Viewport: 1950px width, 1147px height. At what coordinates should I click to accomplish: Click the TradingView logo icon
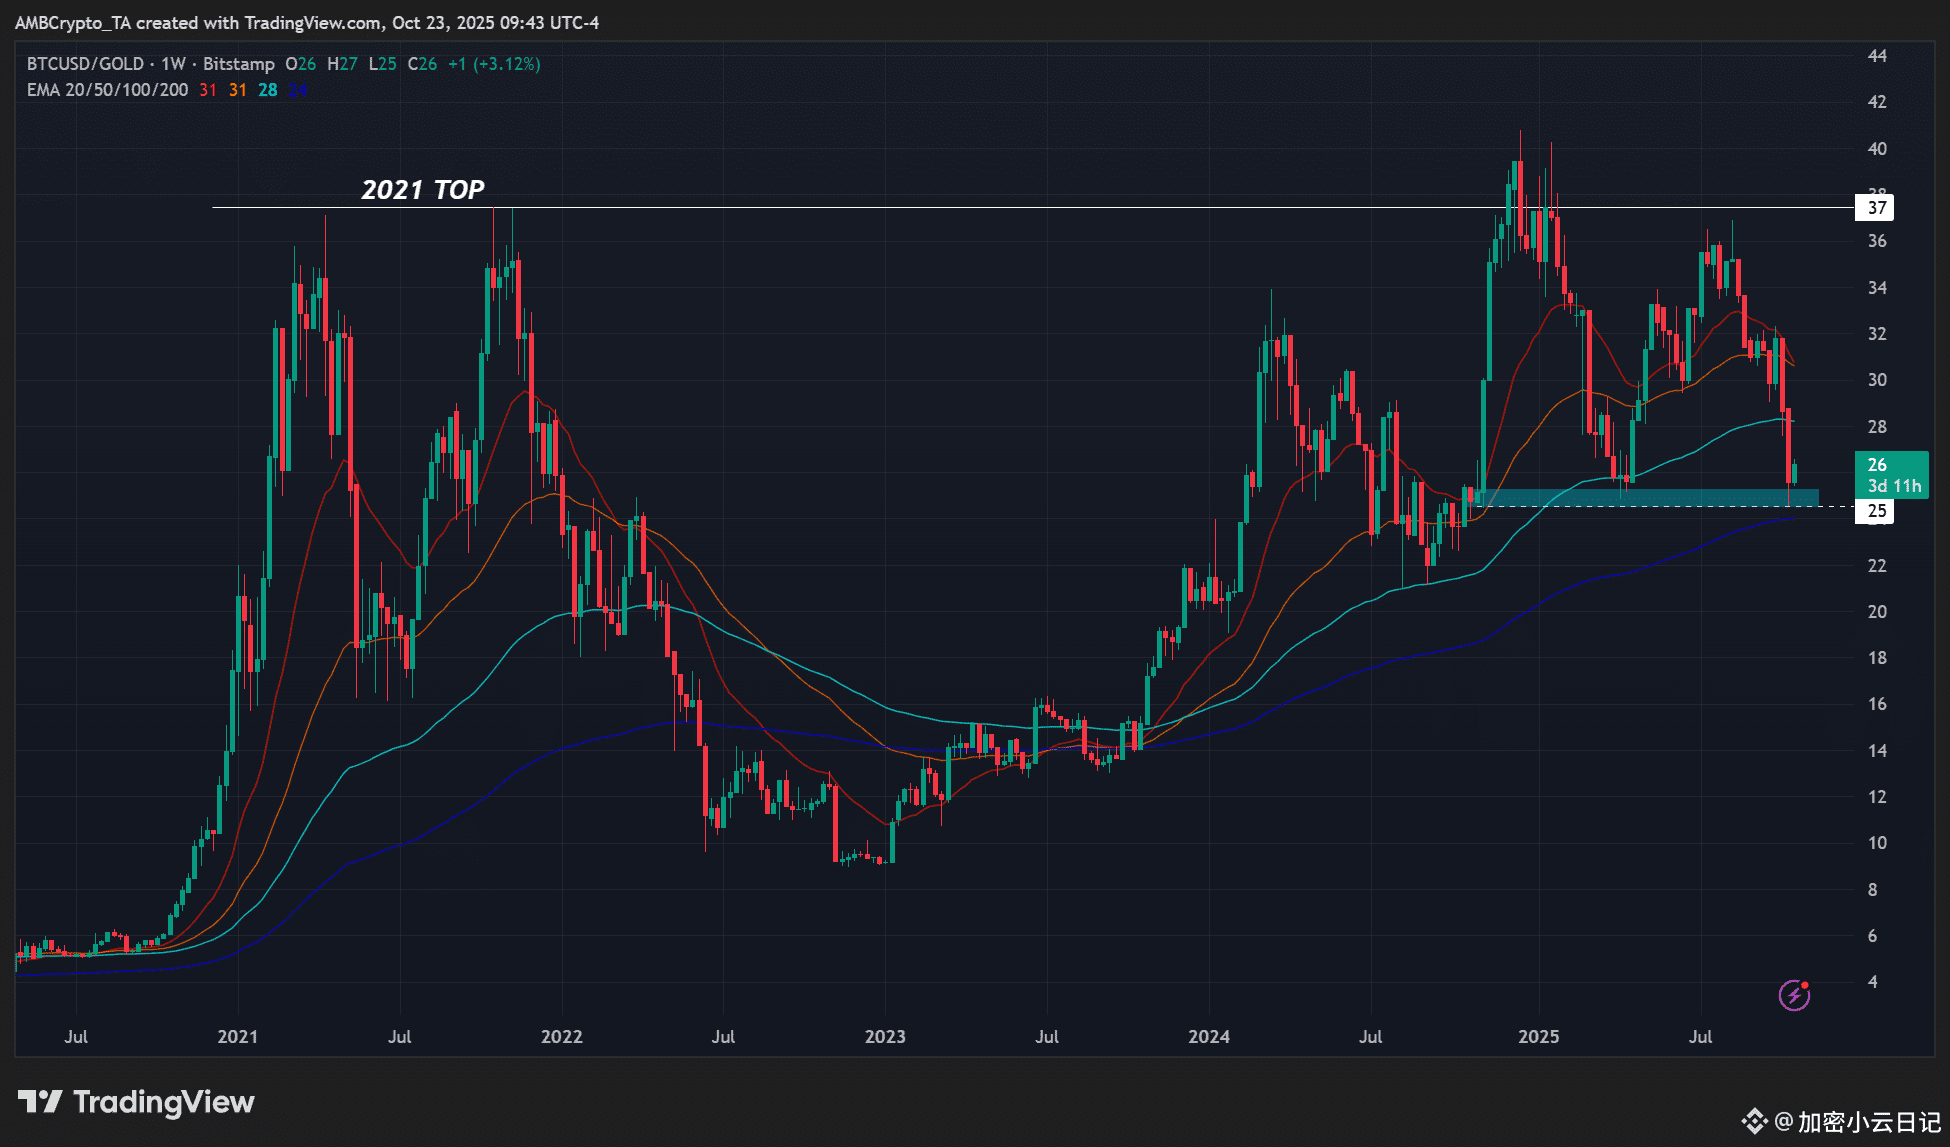click(x=40, y=1102)
